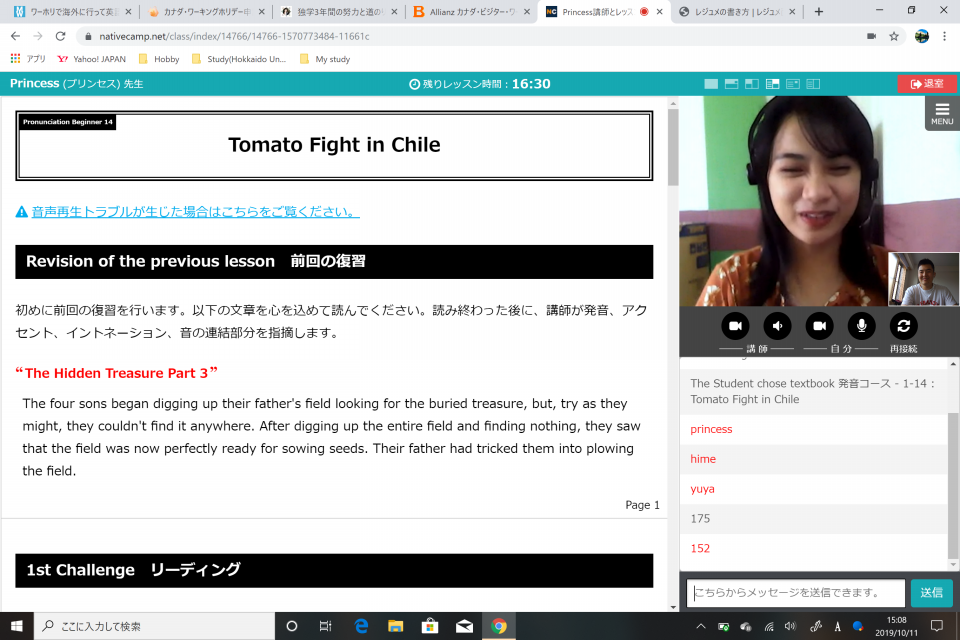Open the Chrome three-dot menu

tap(945, 36)
